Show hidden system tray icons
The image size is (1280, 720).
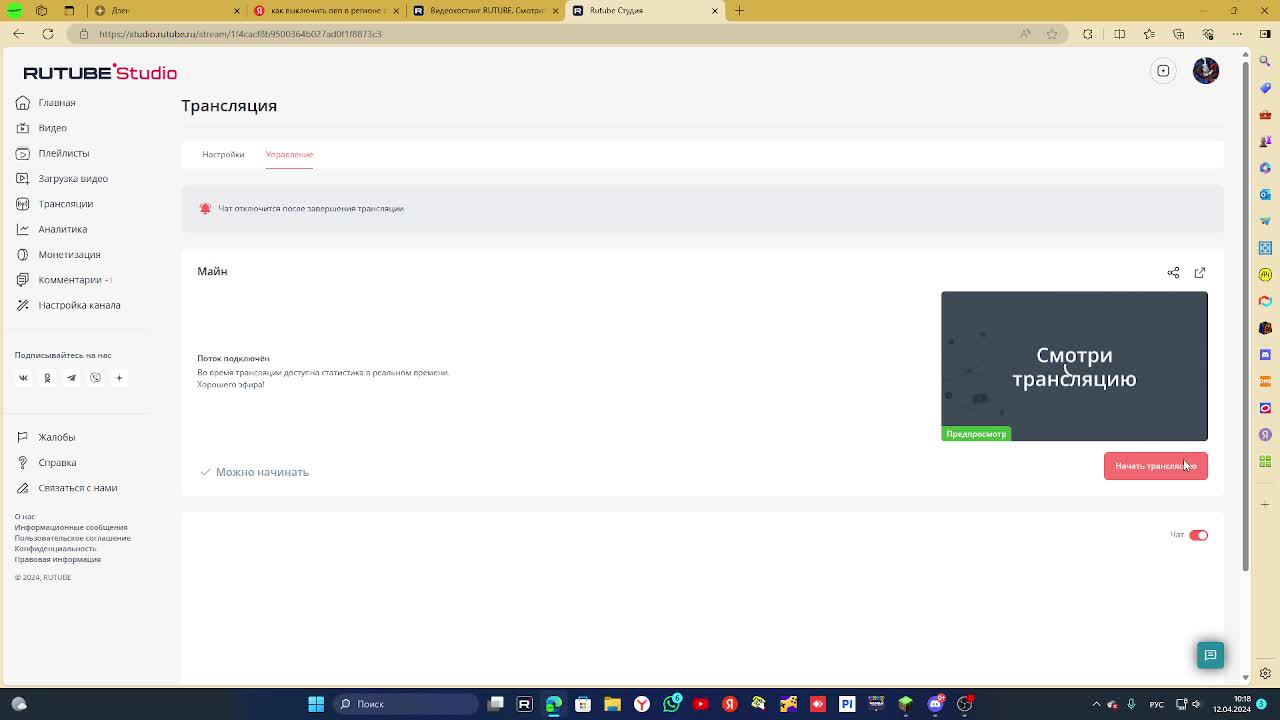point(1097,704)
